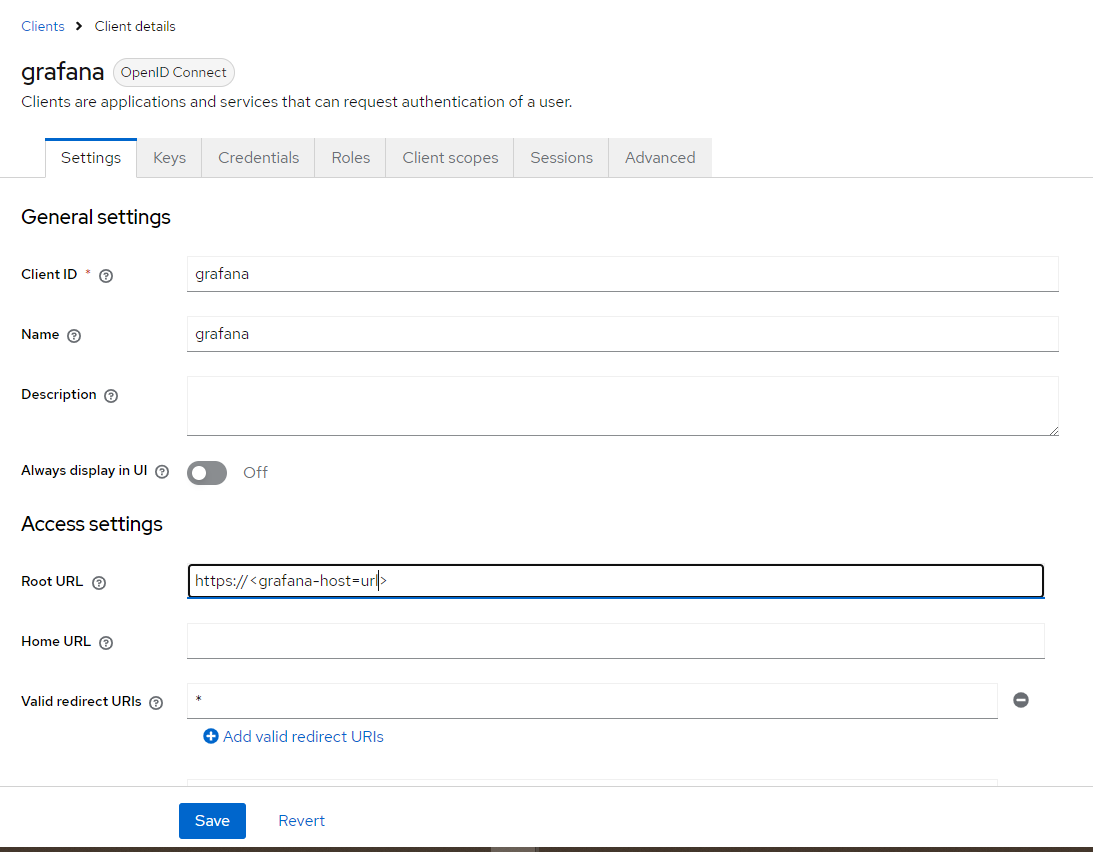Open the Description field help icon
This screenshot has width=1093, height=852.
click(x=111, y=396)
